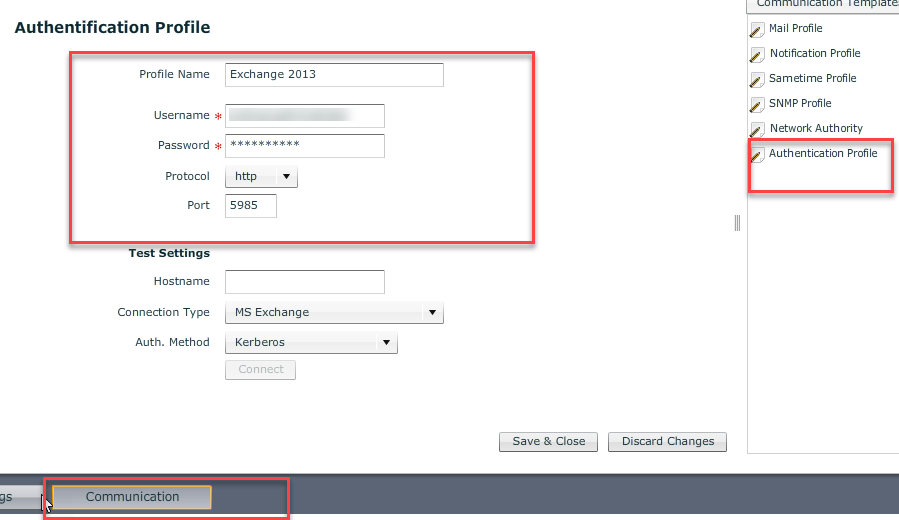Select the Password input field

304,146
